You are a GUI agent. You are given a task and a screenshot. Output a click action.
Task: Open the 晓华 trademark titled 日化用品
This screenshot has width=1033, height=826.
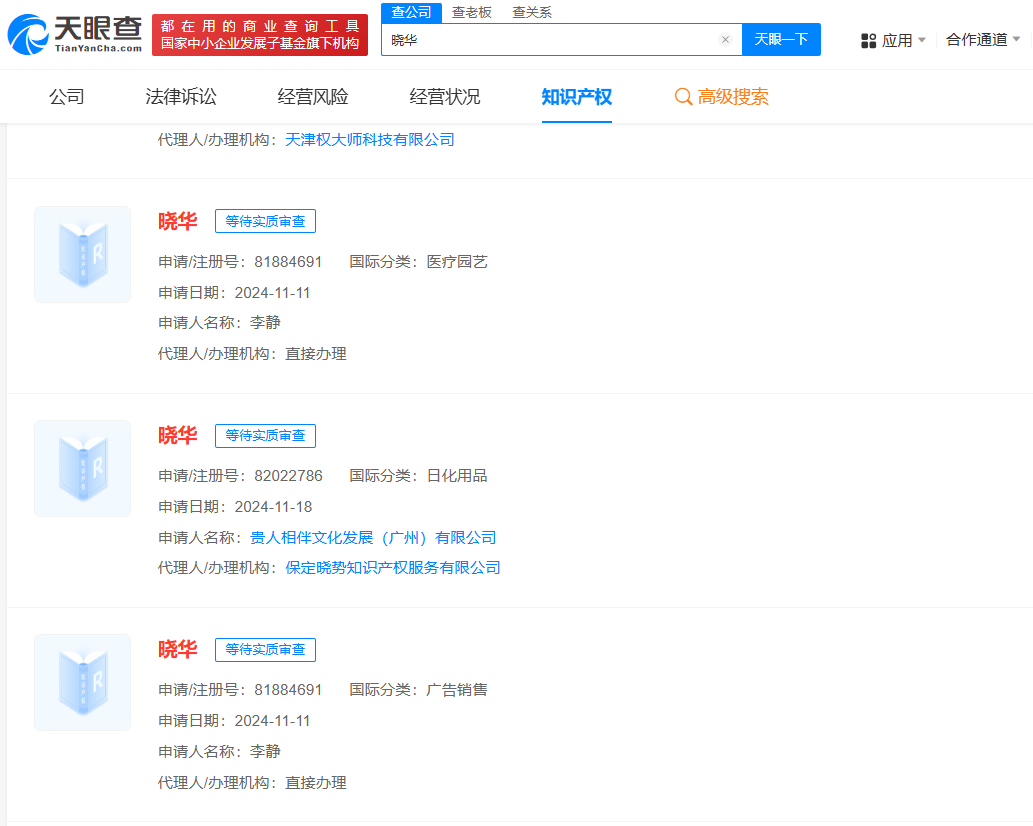pyautogui.click(x=177, y=435)
